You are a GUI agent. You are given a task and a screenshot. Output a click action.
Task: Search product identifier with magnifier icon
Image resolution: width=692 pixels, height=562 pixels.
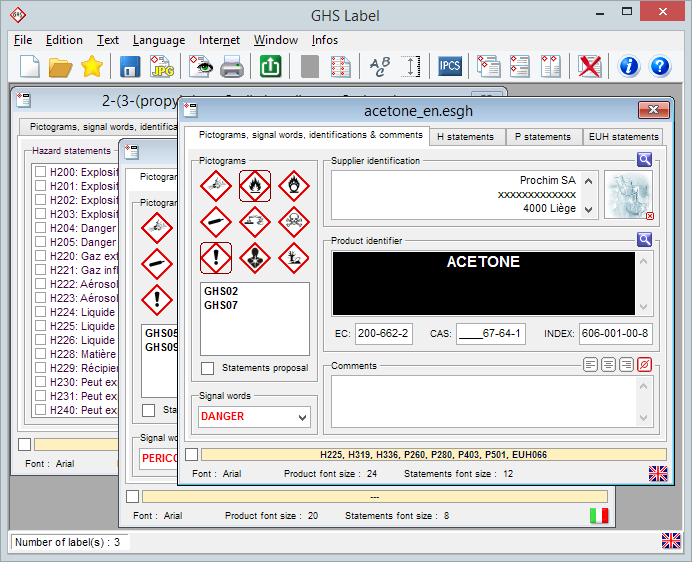point(644,239)
